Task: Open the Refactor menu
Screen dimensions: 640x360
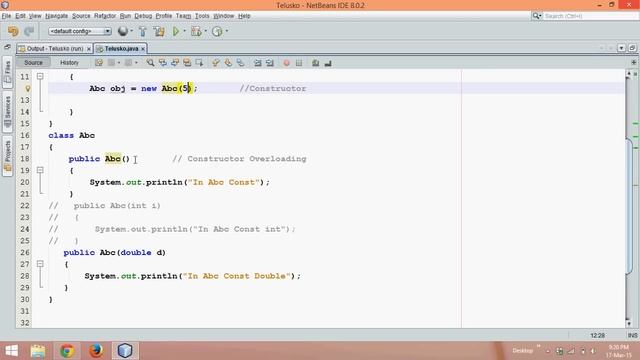Action: click(105, 16)
